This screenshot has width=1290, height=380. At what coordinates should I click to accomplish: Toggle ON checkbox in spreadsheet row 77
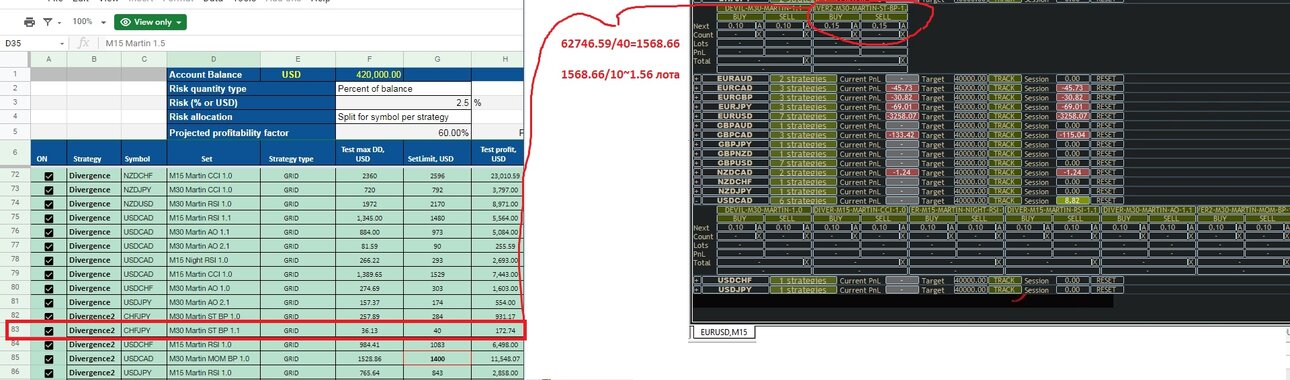[x=49, y=245]
